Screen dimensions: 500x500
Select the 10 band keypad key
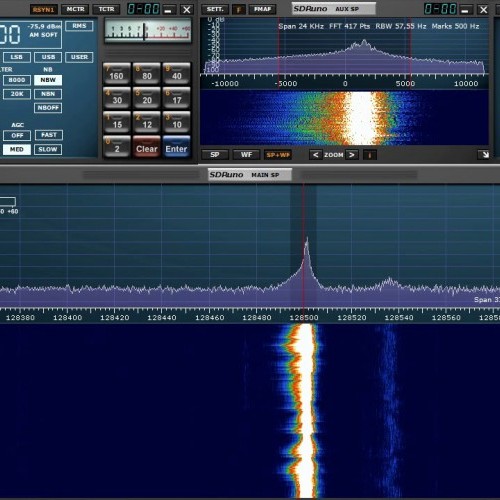click(x=177, y=122)
